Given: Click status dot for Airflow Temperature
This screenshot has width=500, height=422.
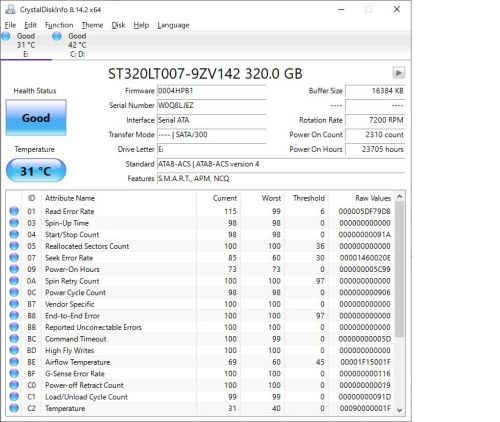Looking at the screenshot, I should (14, 362).
